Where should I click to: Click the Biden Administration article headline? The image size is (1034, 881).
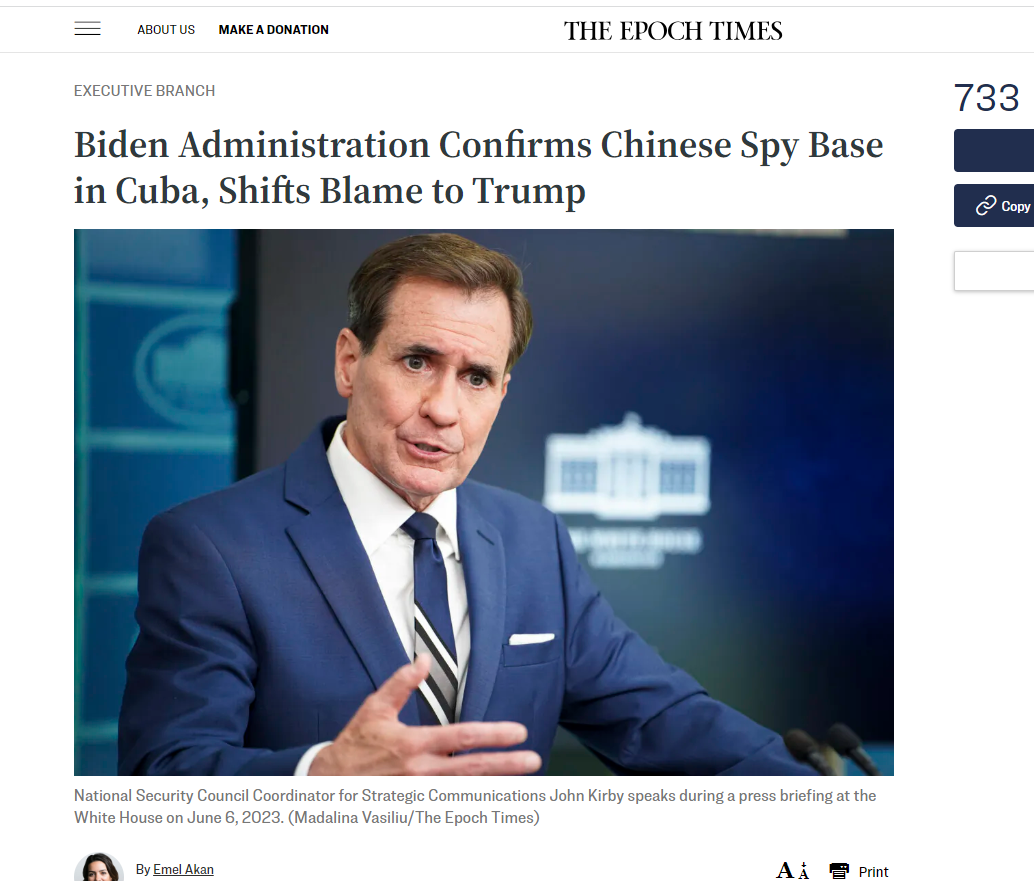[x=478, y=167]
